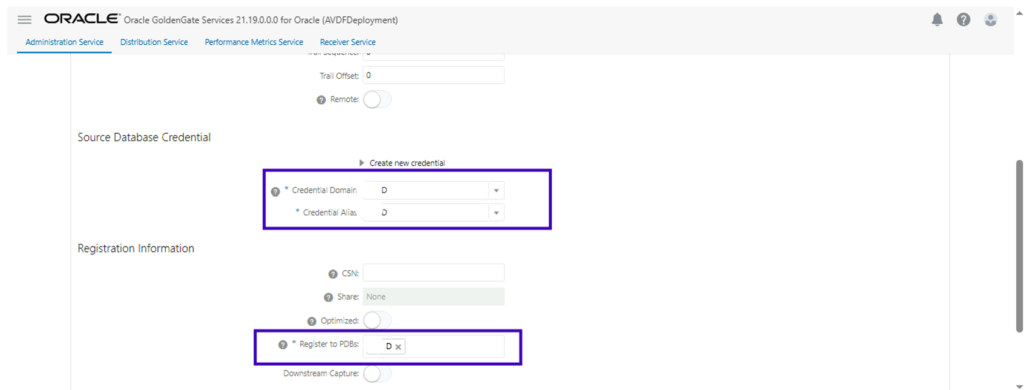Viewport: 1024px width, 390px height.
Task: Switch to Distribution Service tab
Action: 154,42
